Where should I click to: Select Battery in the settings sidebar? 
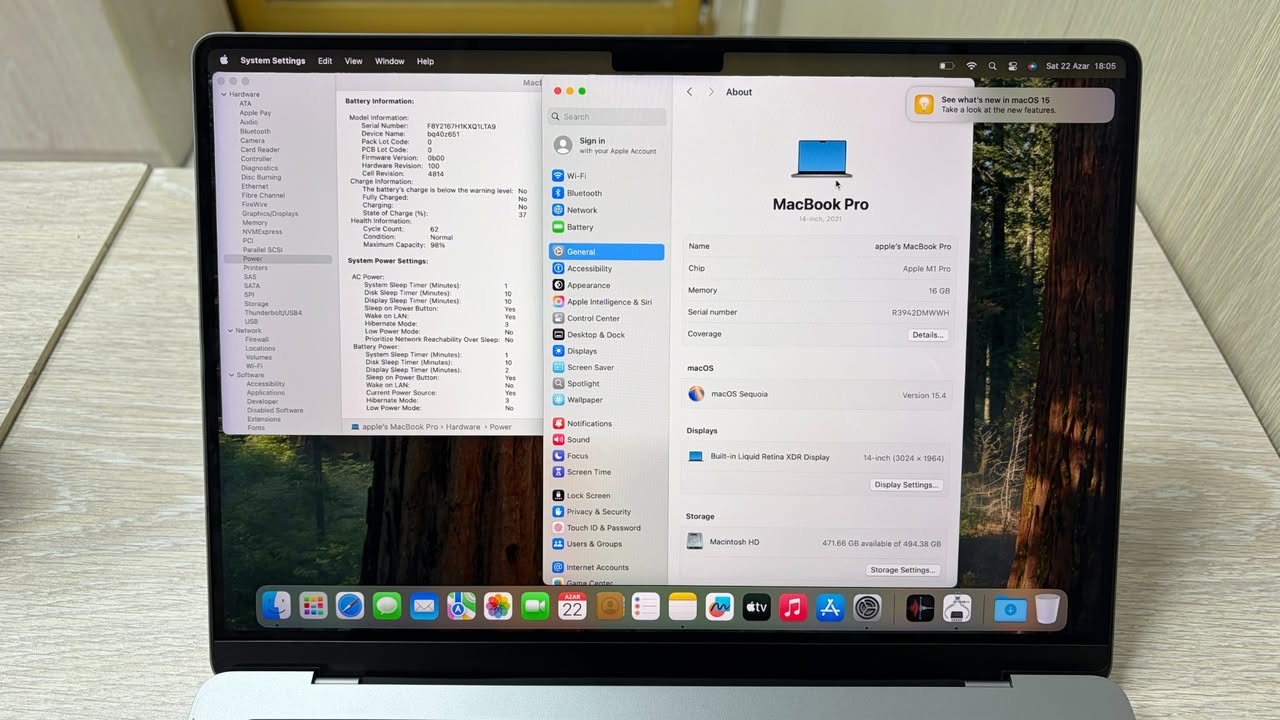click(x=607, y=227)
